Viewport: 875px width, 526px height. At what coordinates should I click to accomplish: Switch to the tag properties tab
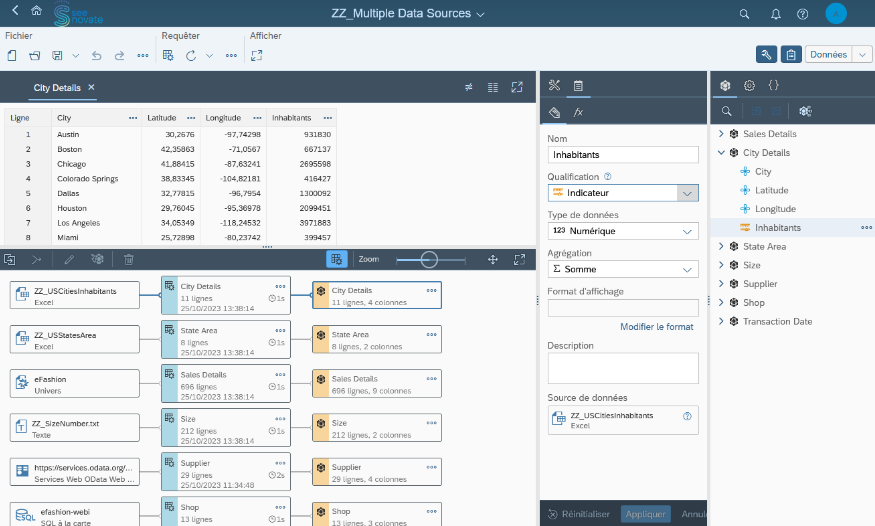pyautogui.click(x=554, y=112)
